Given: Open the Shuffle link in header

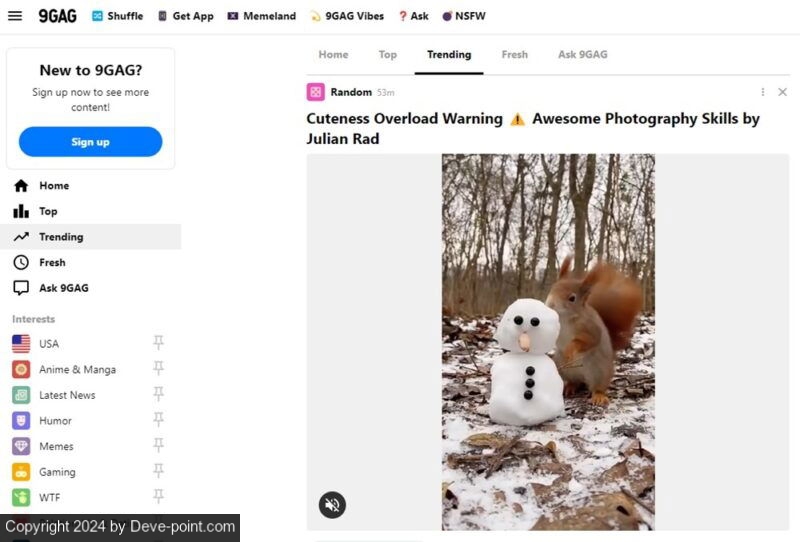Looking at the screenshot, I should [118, 16].
